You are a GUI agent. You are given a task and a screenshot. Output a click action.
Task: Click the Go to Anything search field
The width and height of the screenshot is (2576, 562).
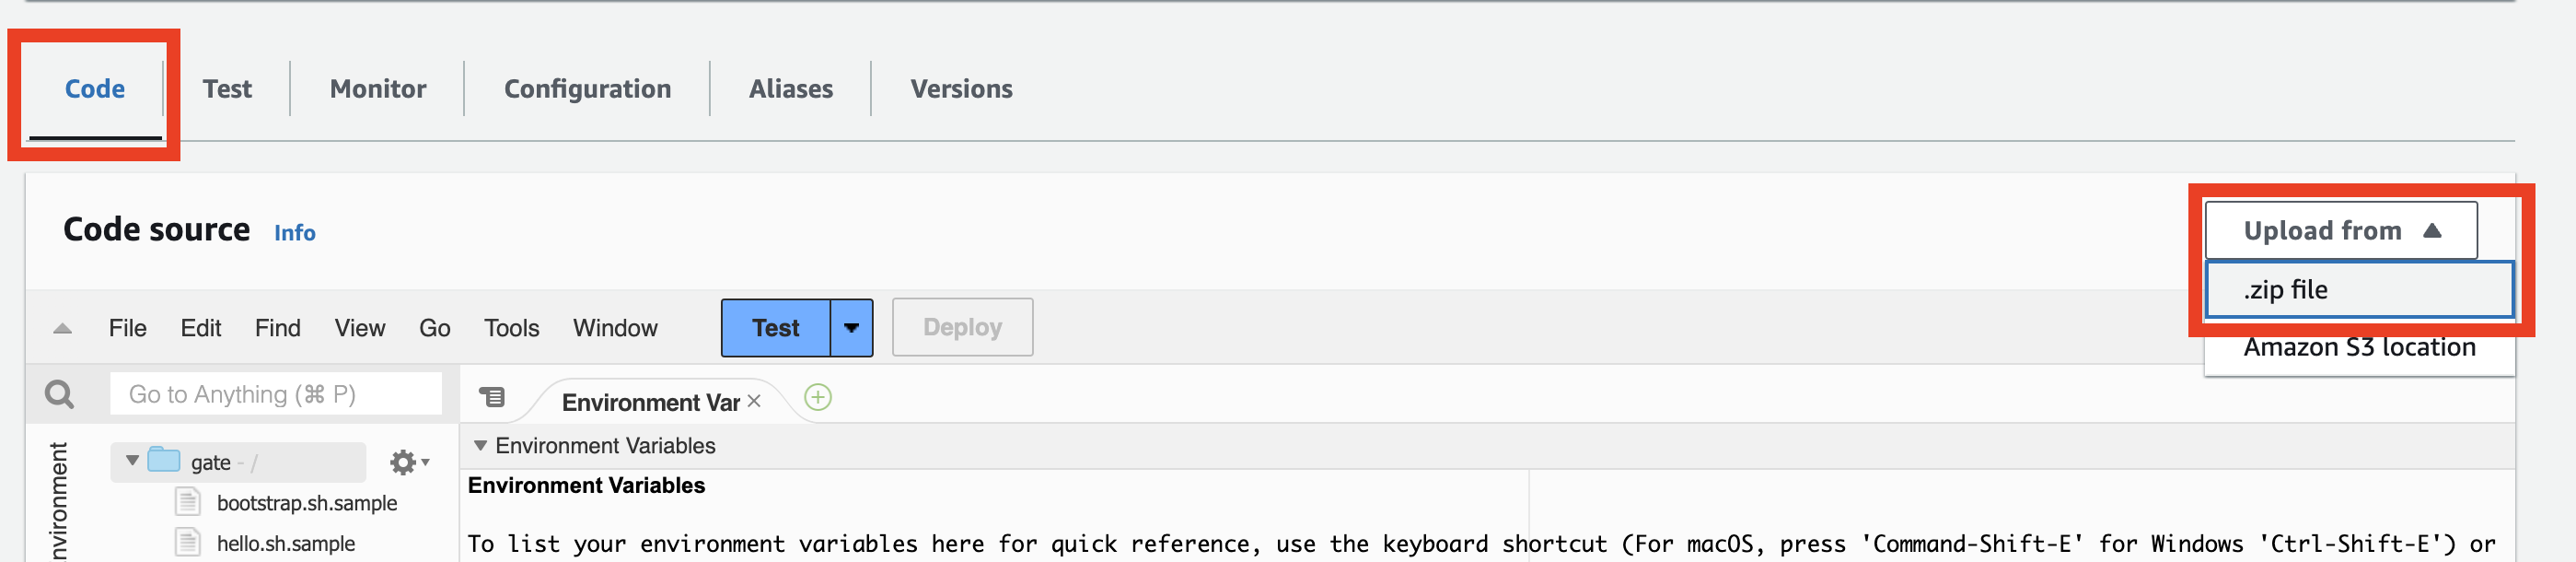[x=275, y=395]
